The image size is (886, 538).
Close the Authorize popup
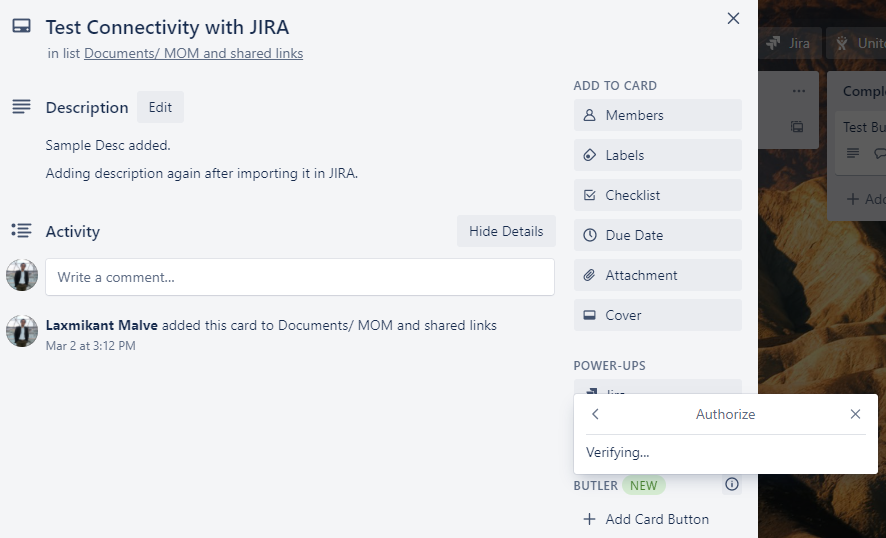[x=855, y=414]
